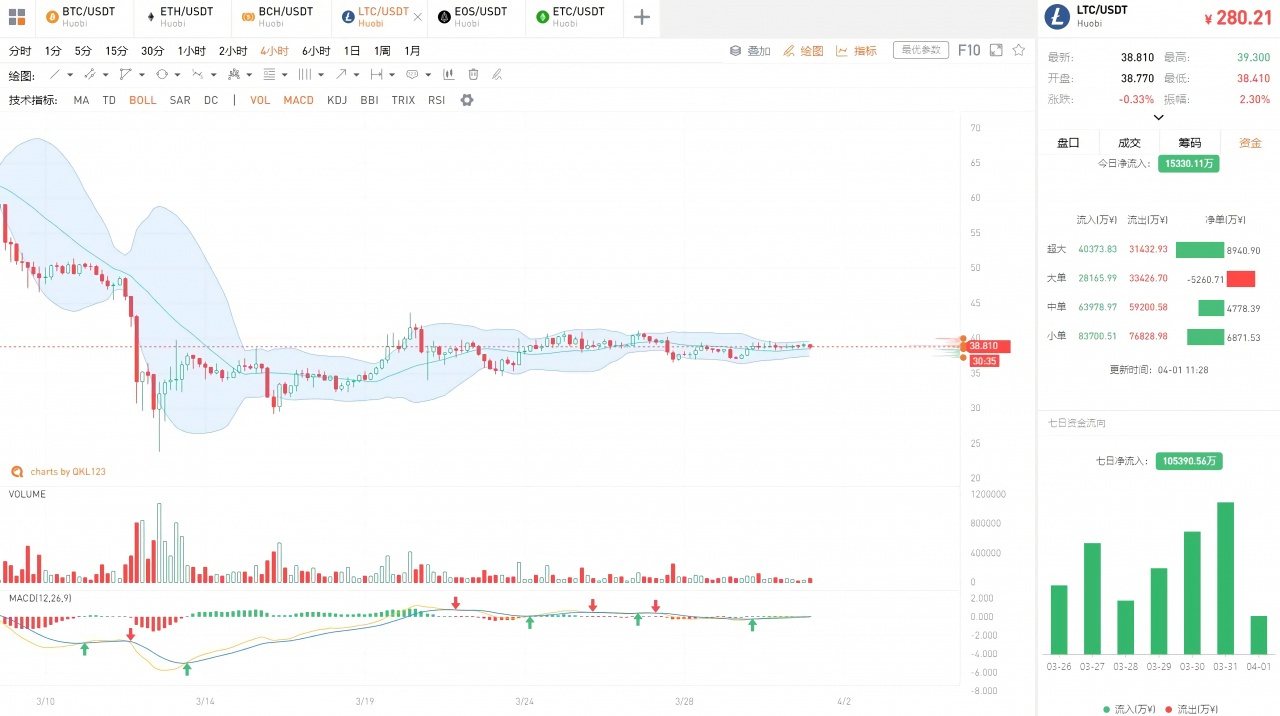Screen dimensions: 1280x716
Task: Open the grid layout menu icon
Action: (16, 17)
